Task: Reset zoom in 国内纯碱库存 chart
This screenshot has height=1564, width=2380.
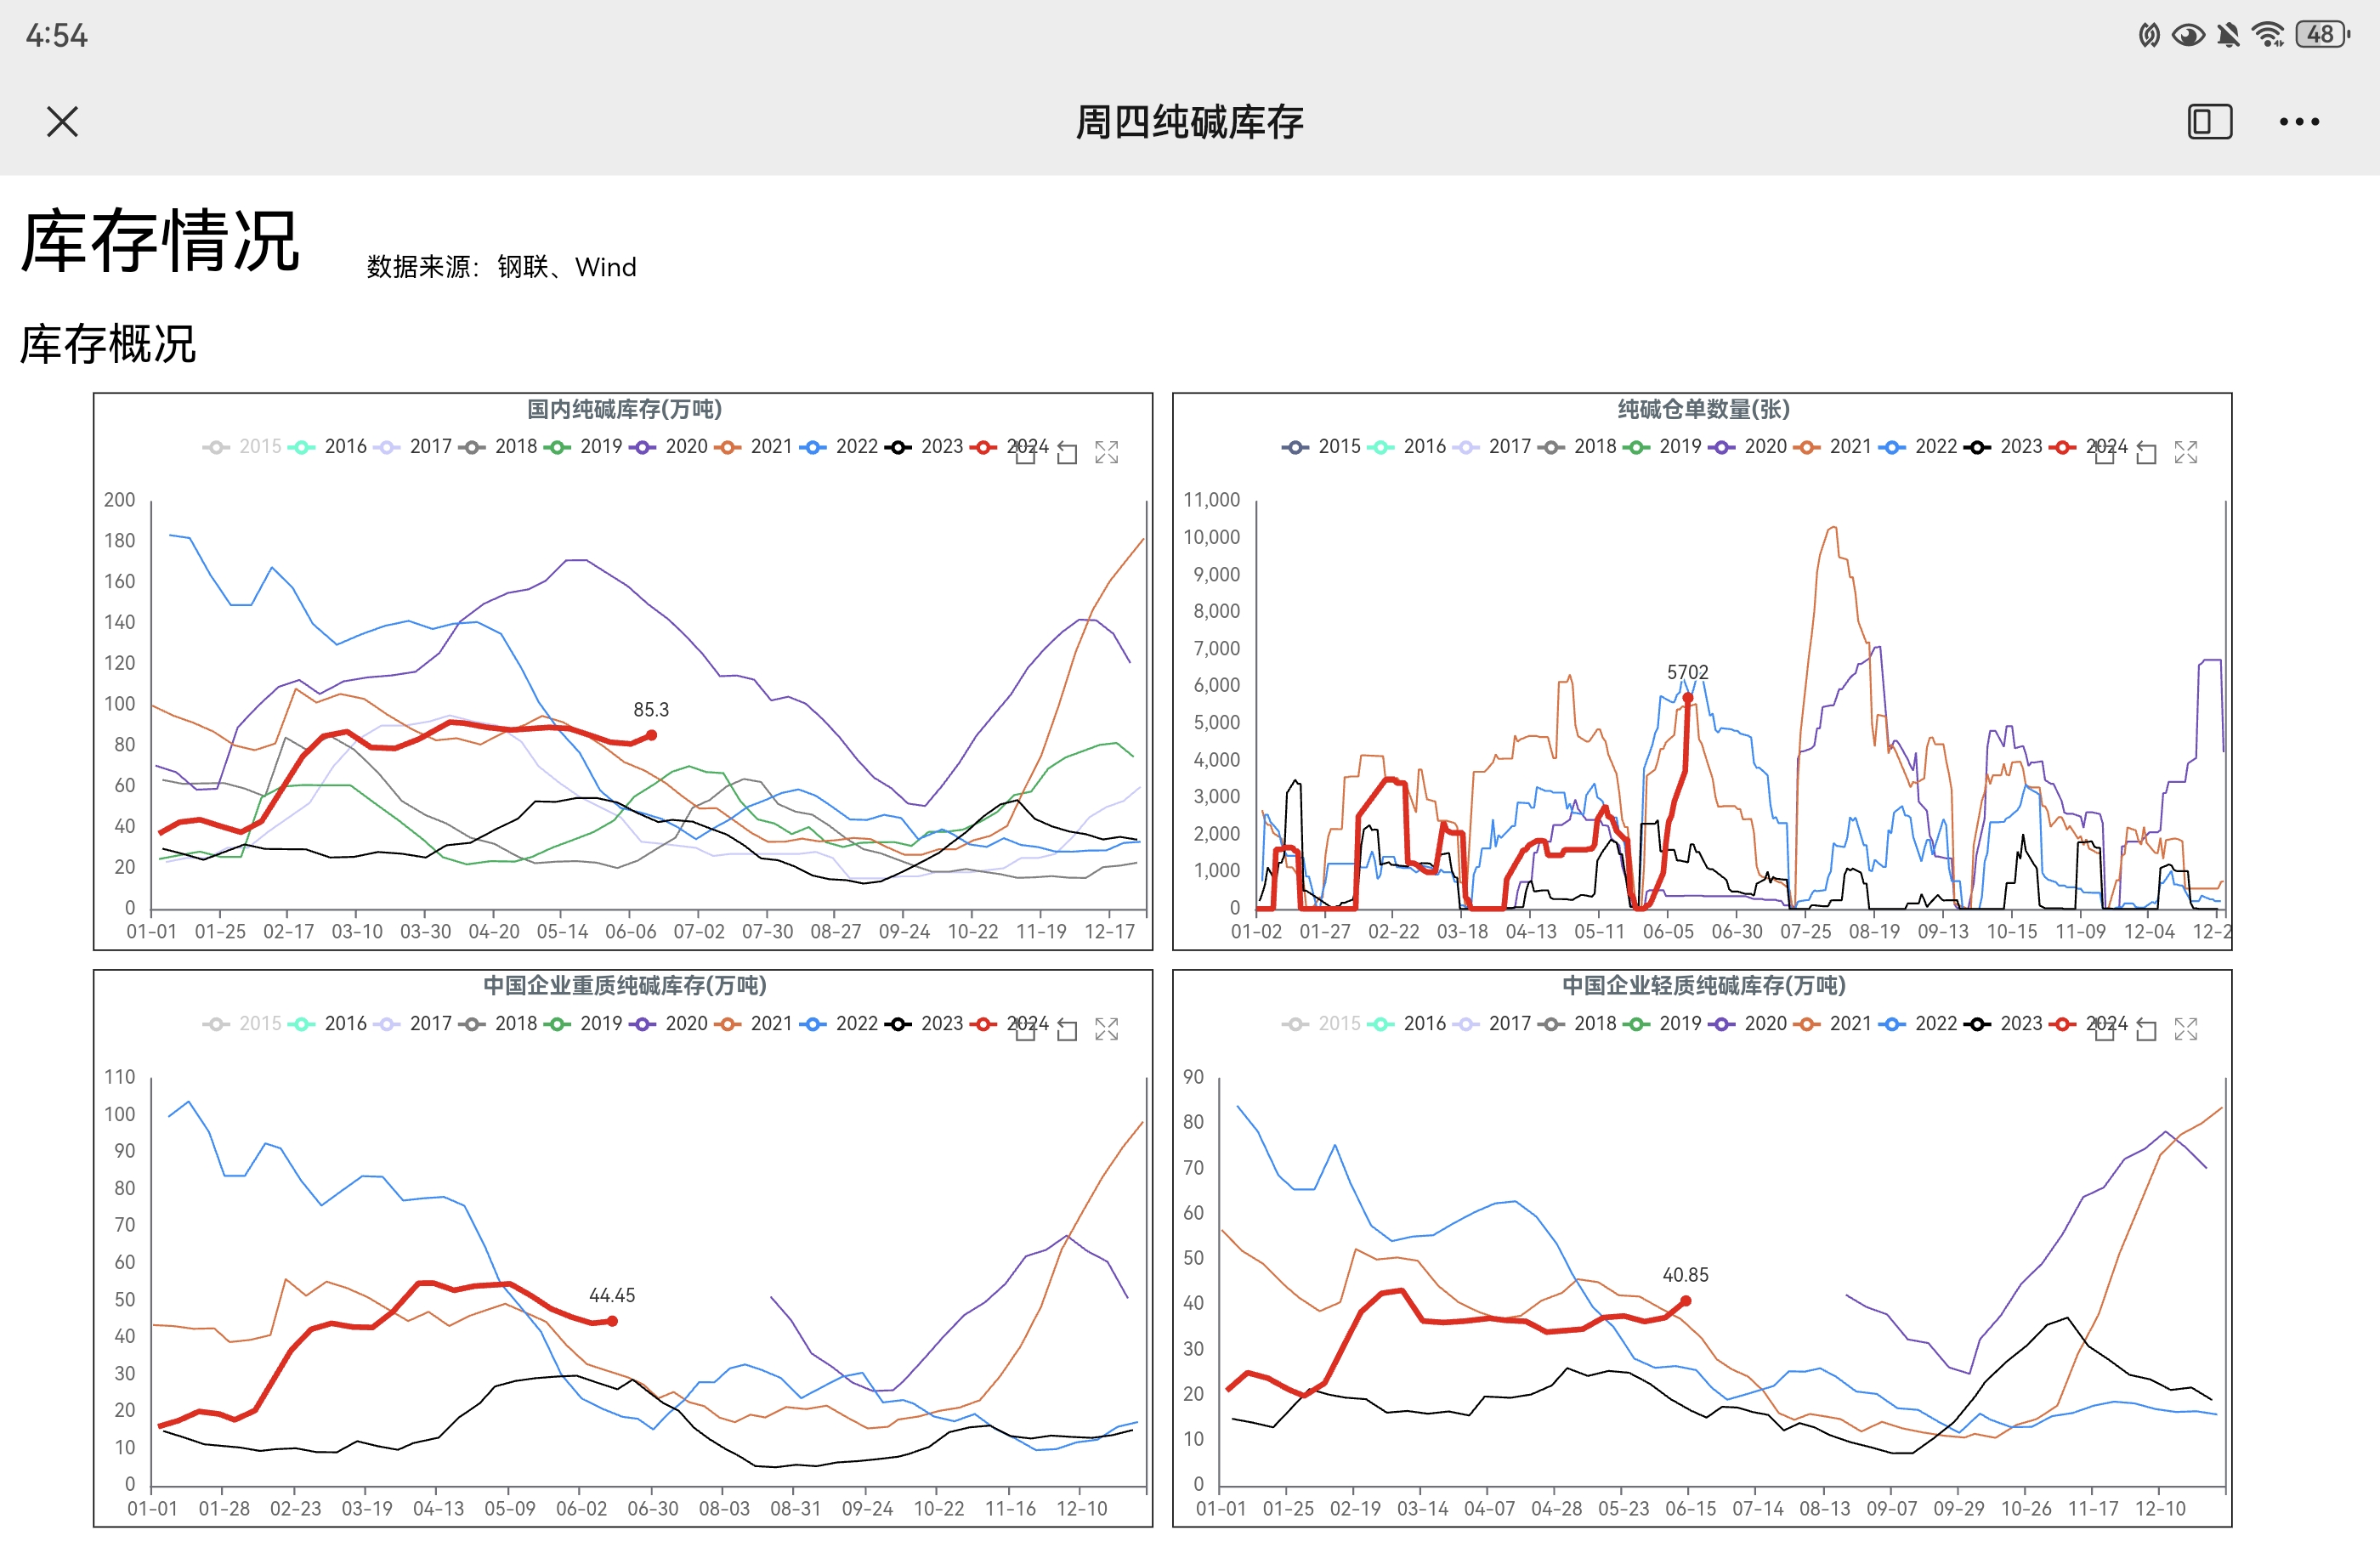Action: click(1066, 452)
